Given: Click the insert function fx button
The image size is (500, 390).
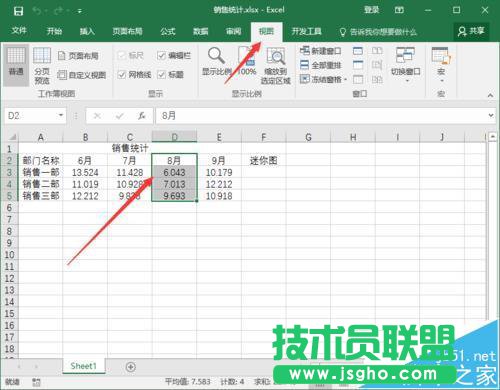Looking at the screenshot, I should click(x=142, y=116).
